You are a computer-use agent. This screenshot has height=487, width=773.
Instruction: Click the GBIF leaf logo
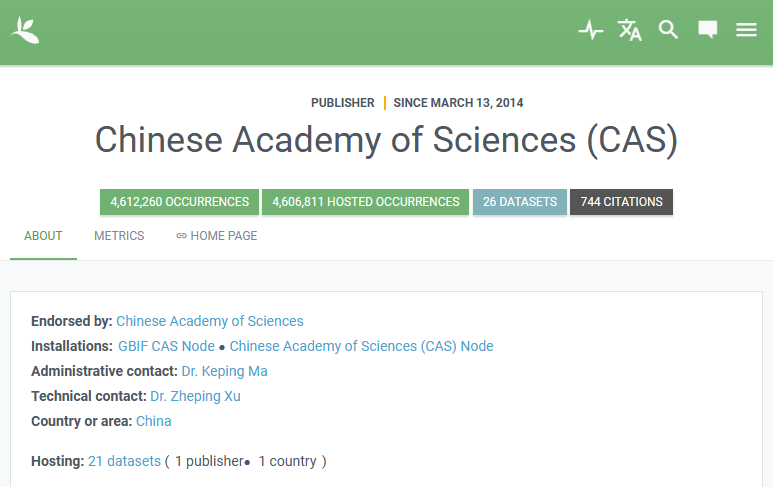point(25,30)
